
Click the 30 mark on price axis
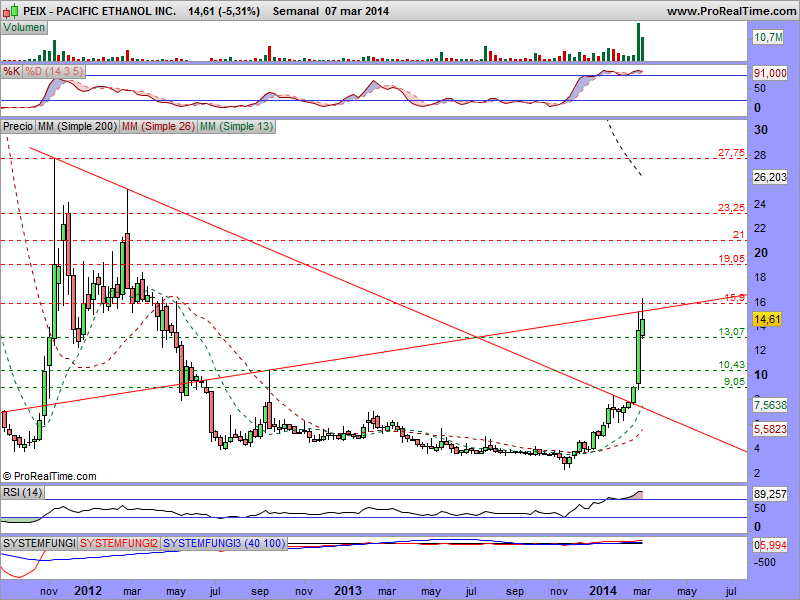[761, 130]
